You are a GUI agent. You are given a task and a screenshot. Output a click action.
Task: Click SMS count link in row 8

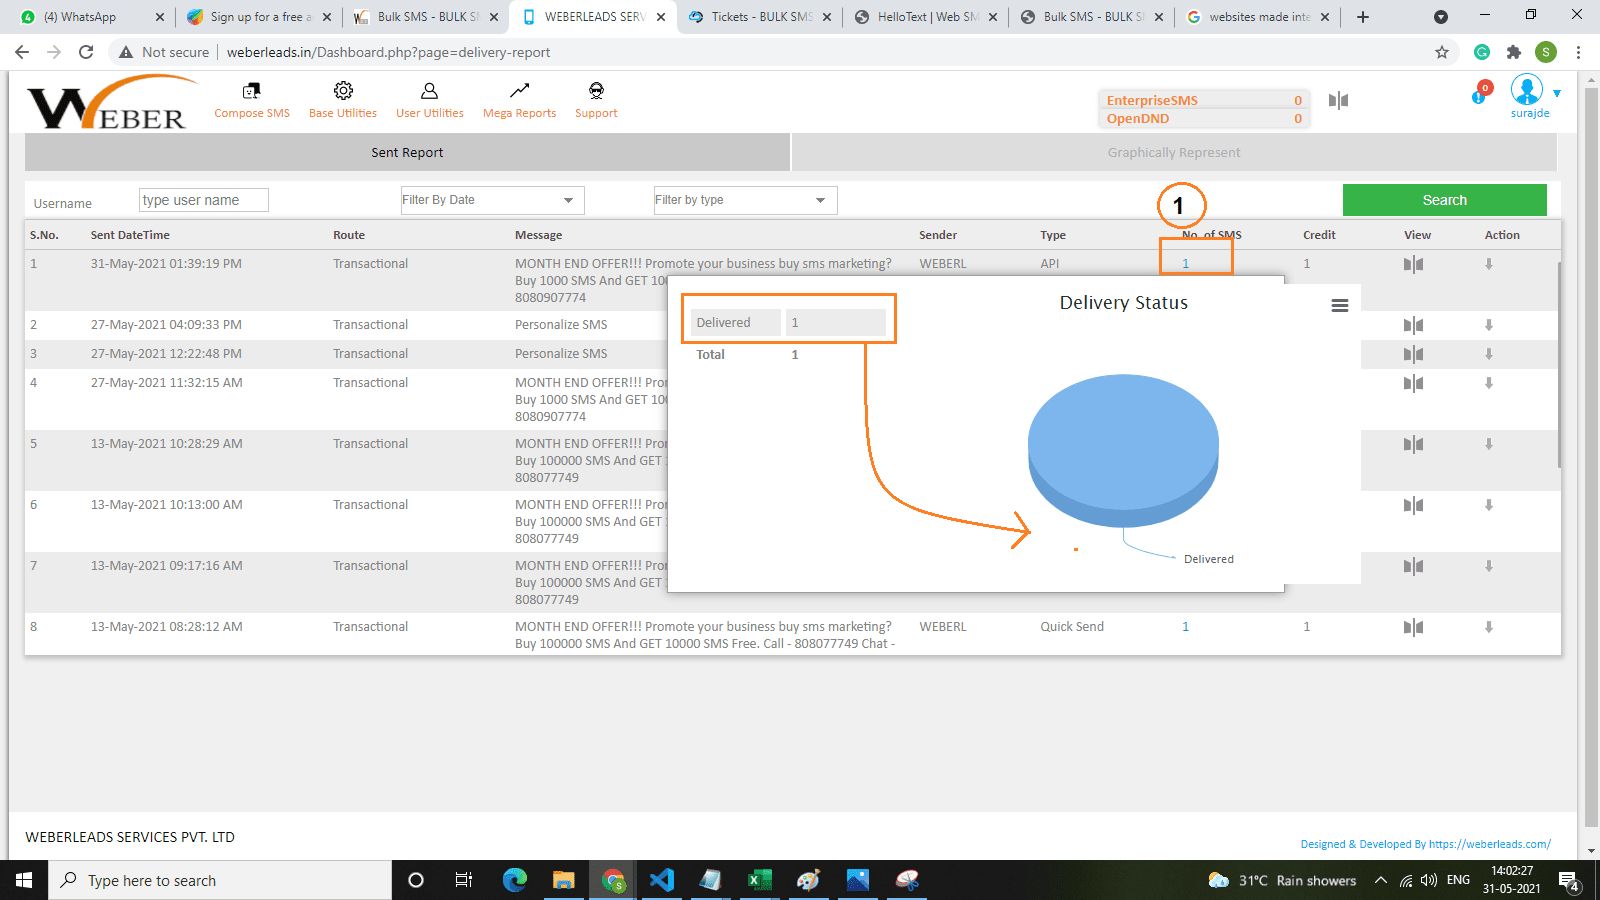point(1186,627)
